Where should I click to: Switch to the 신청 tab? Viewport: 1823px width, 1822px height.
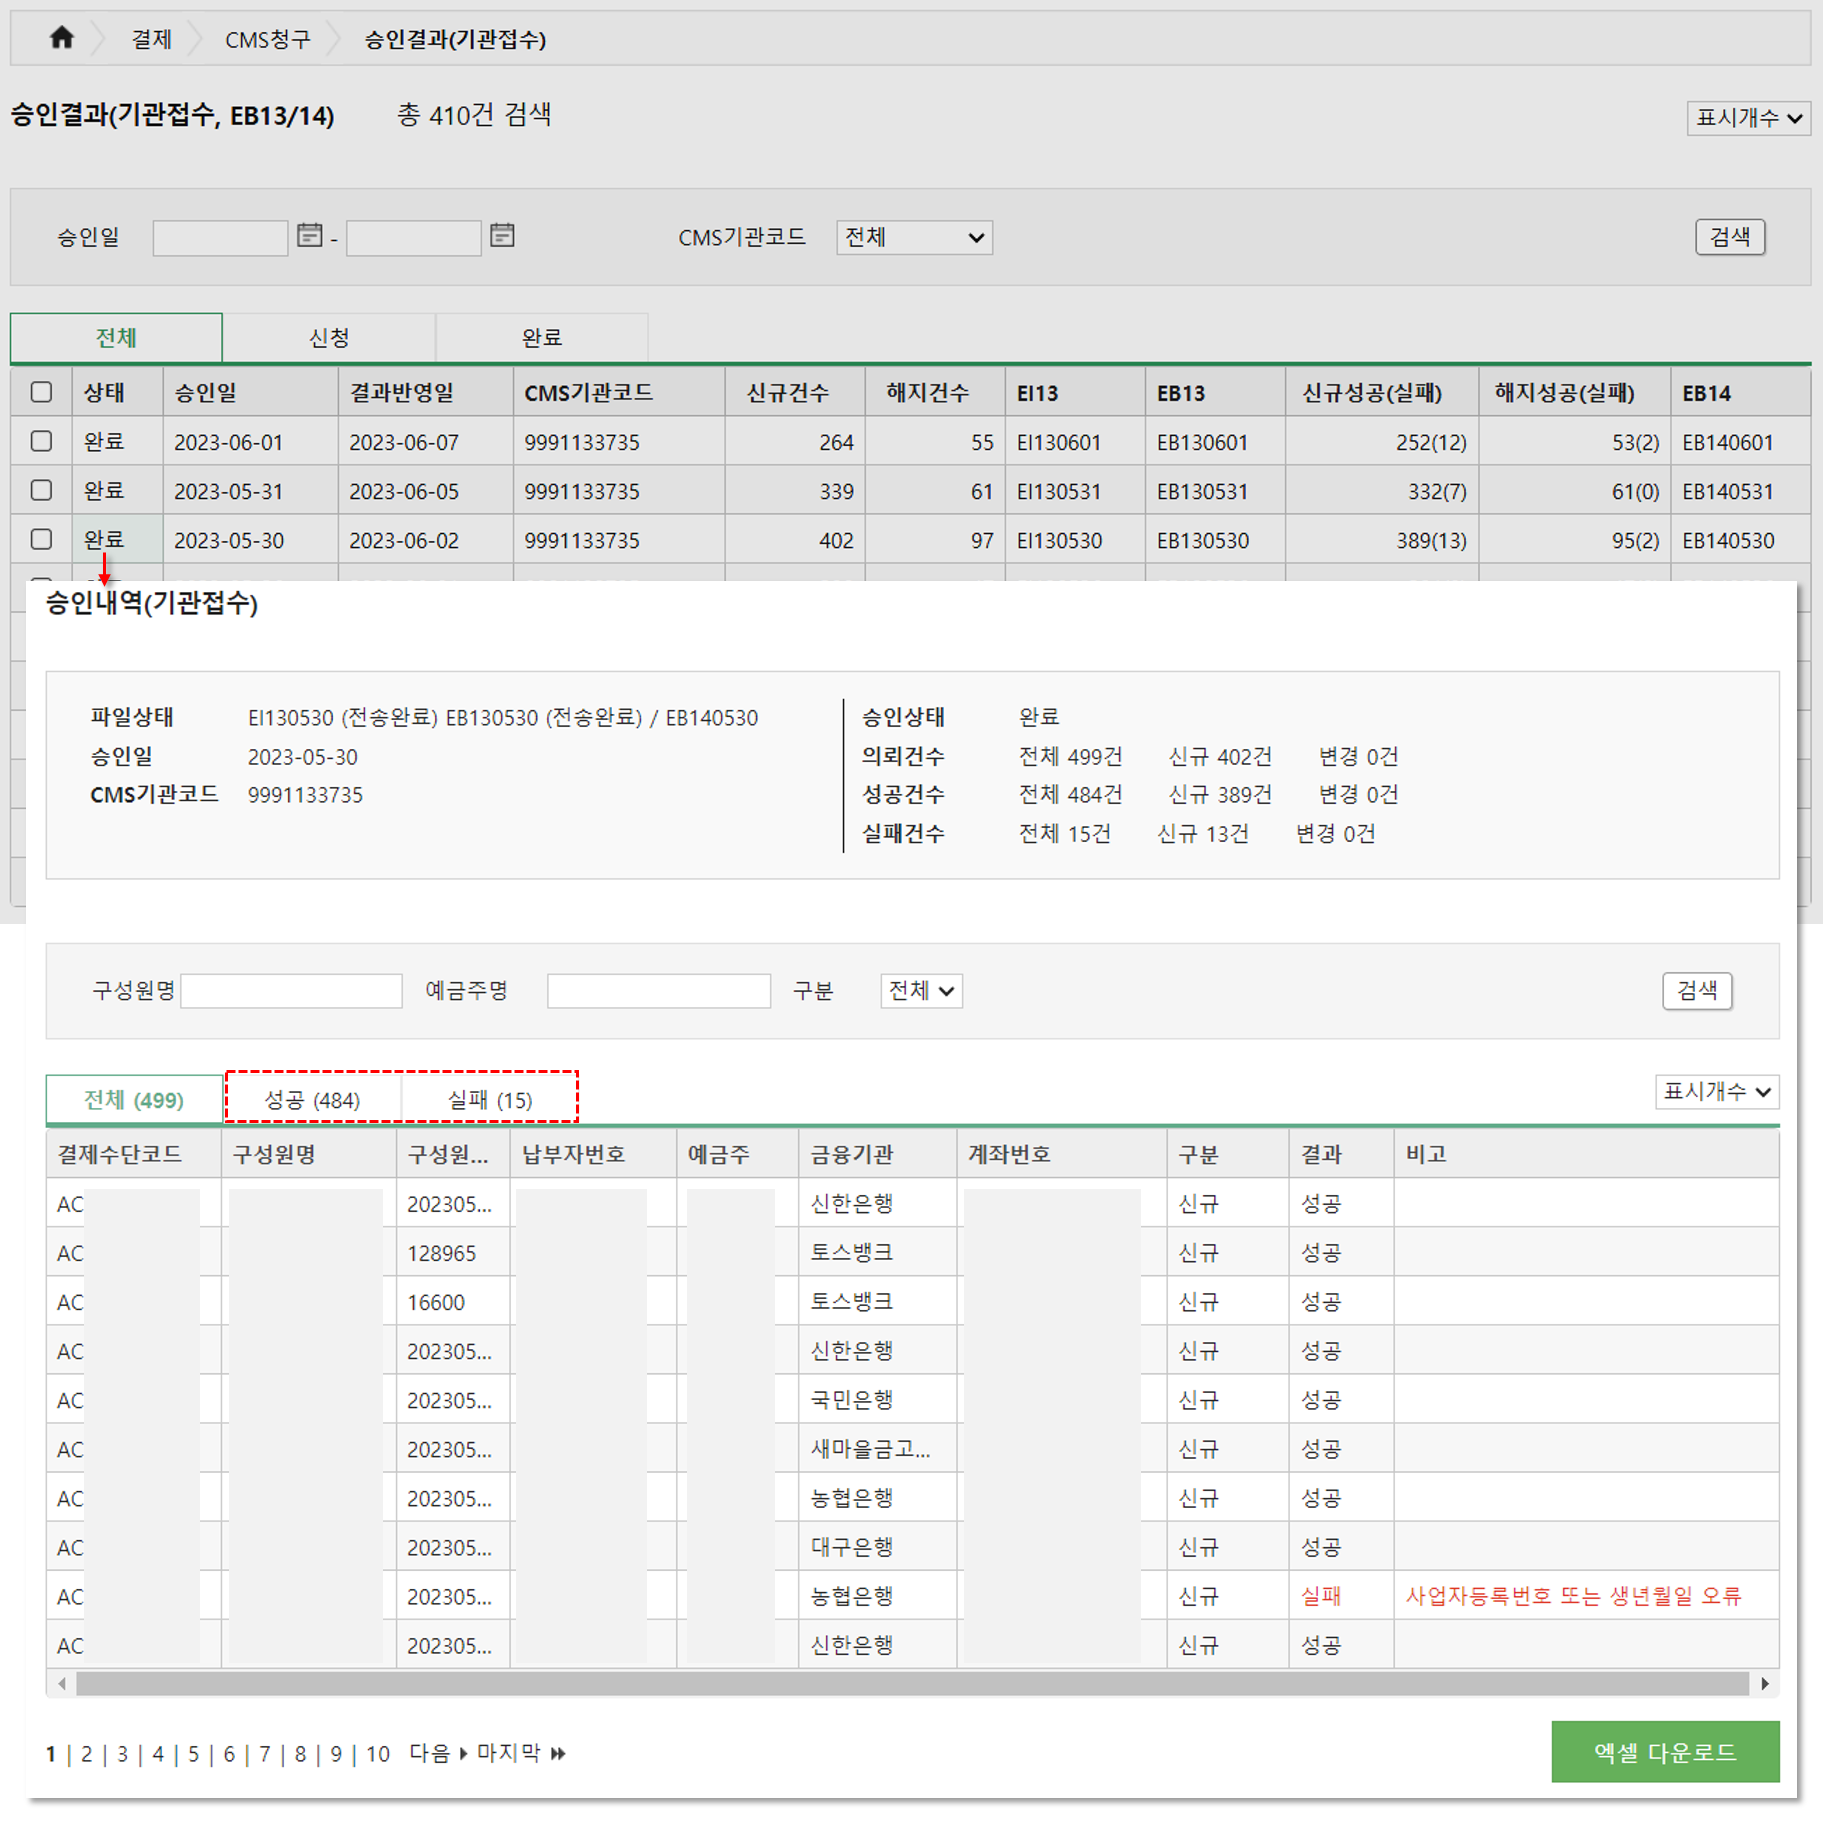329,338
